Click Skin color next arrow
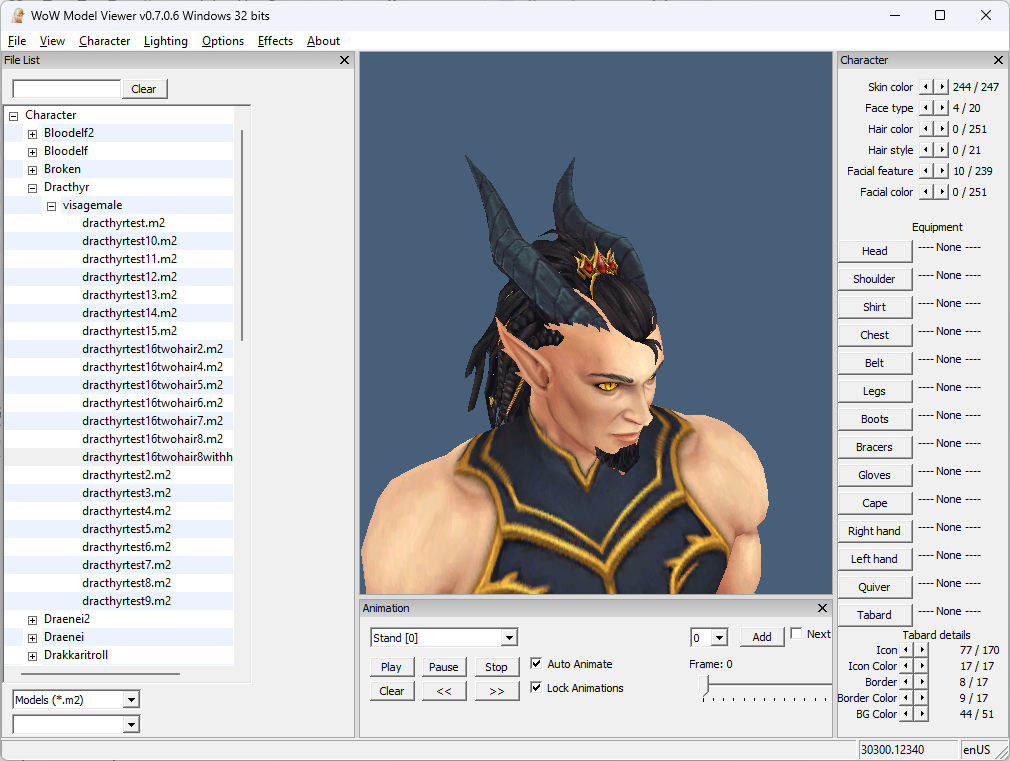 [941, 86]
